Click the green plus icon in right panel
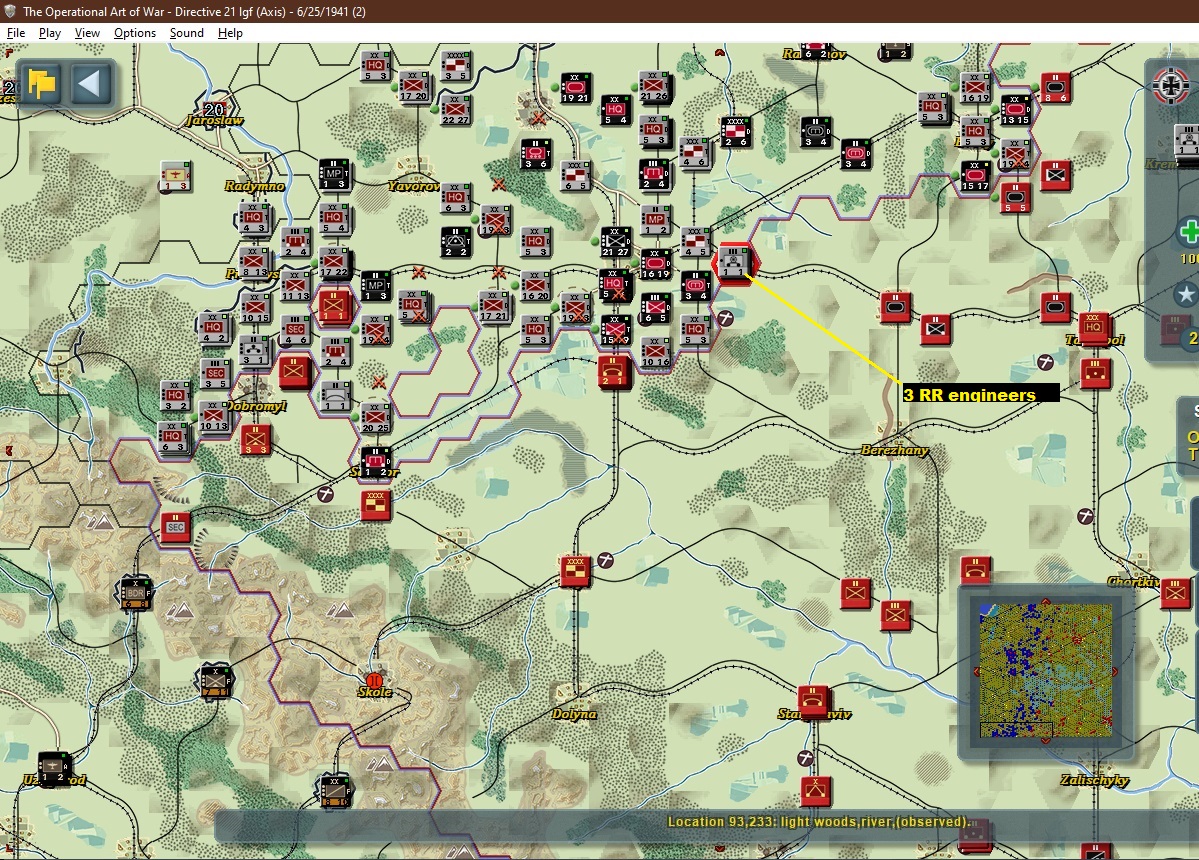This screenshot has height=860, width=1199. (x=1188, y=232)
